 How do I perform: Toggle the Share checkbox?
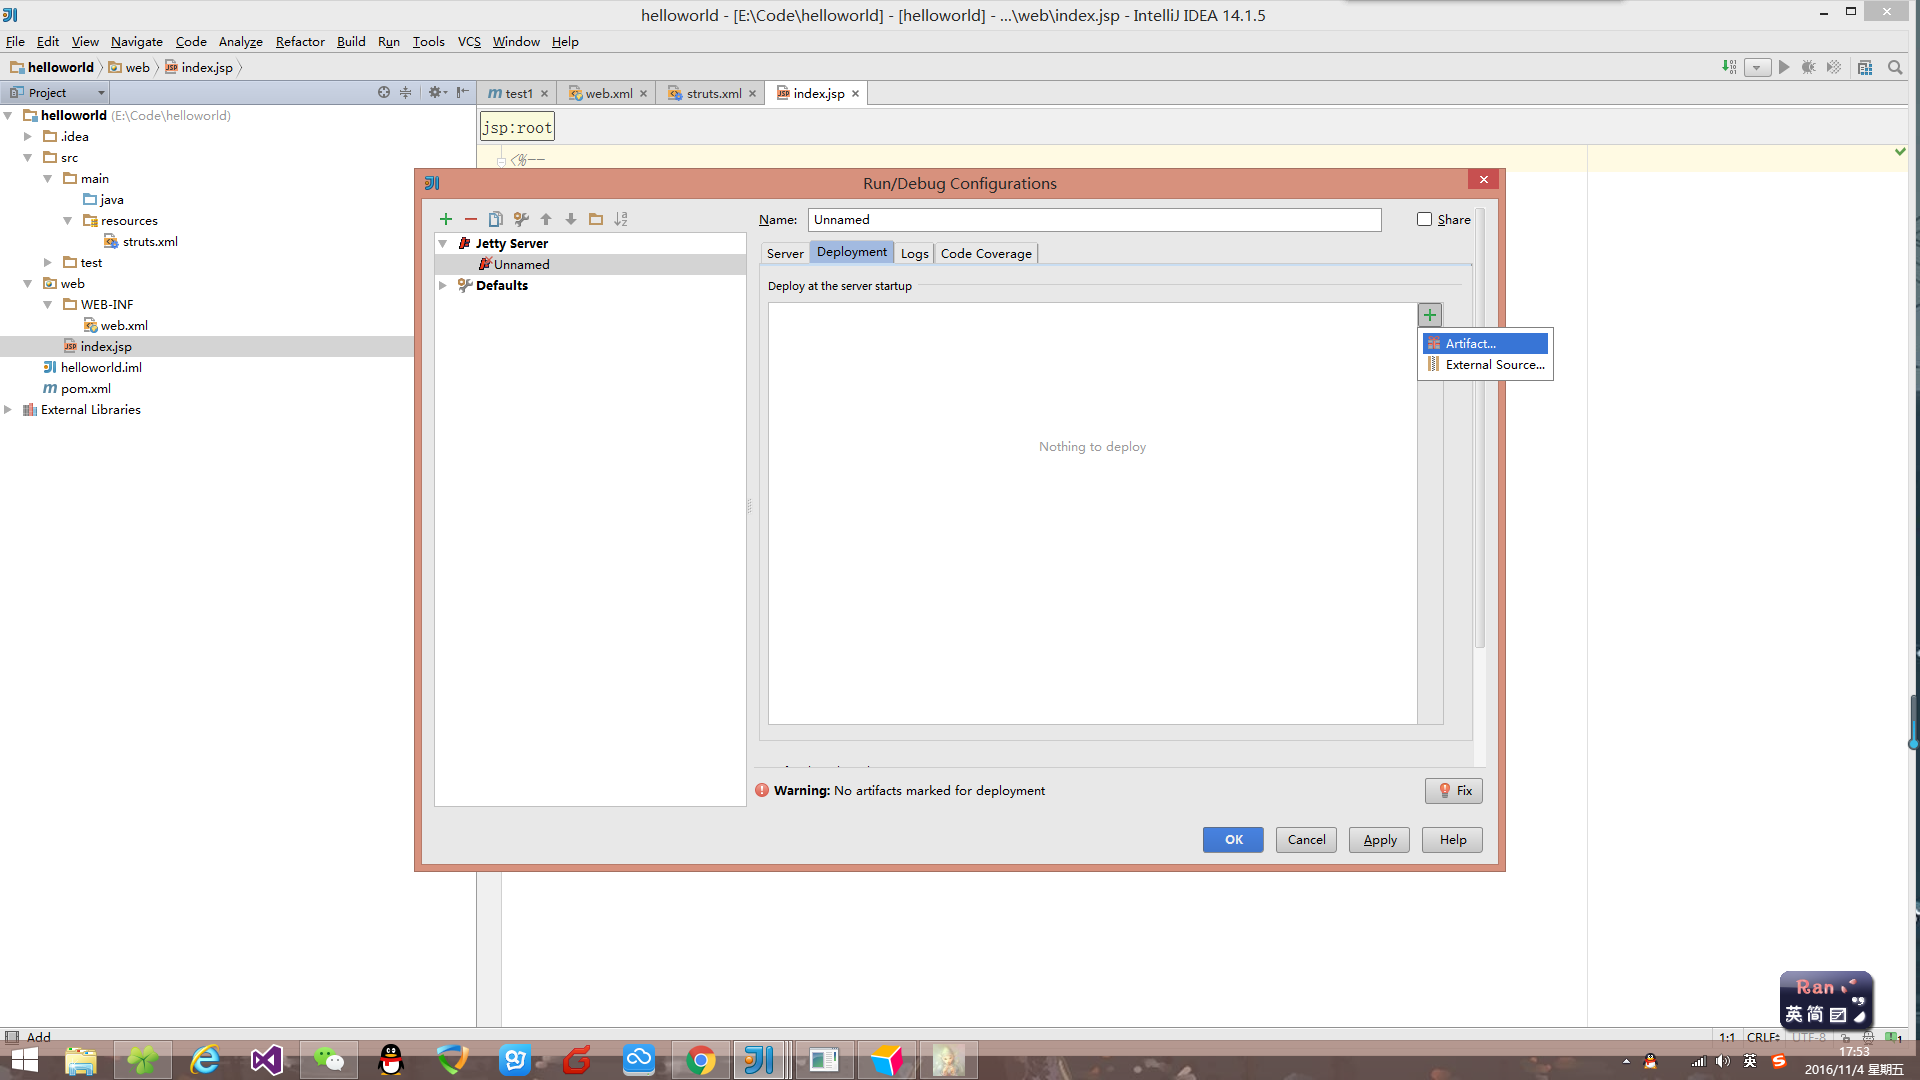click(1424, 219)
